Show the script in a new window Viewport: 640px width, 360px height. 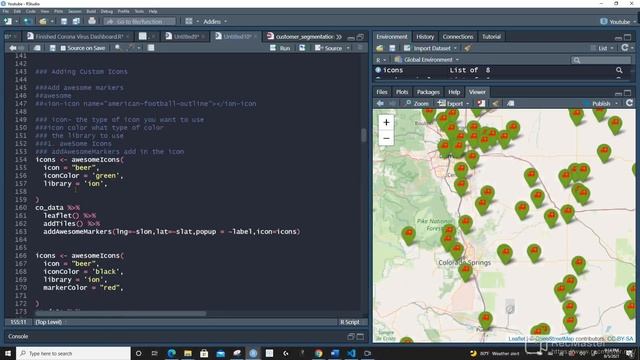(37, 48)
